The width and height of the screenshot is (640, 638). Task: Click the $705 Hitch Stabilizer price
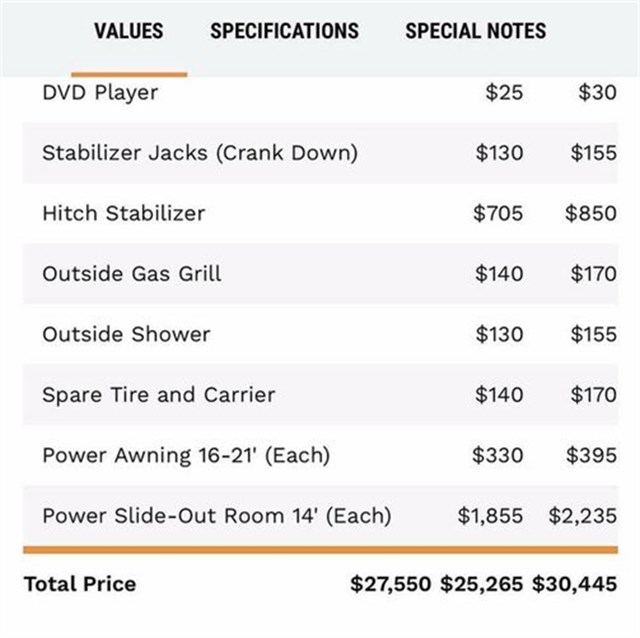coord(498,213)
